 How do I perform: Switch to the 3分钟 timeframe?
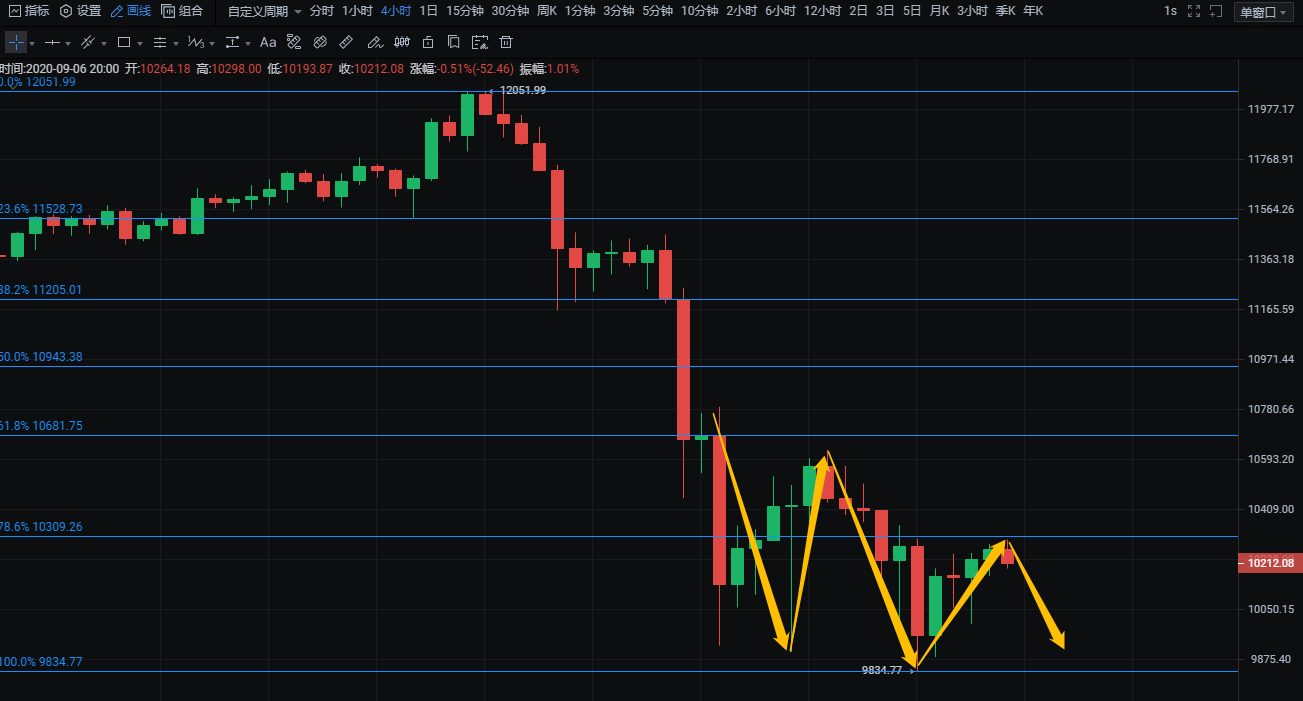point(619,11)
